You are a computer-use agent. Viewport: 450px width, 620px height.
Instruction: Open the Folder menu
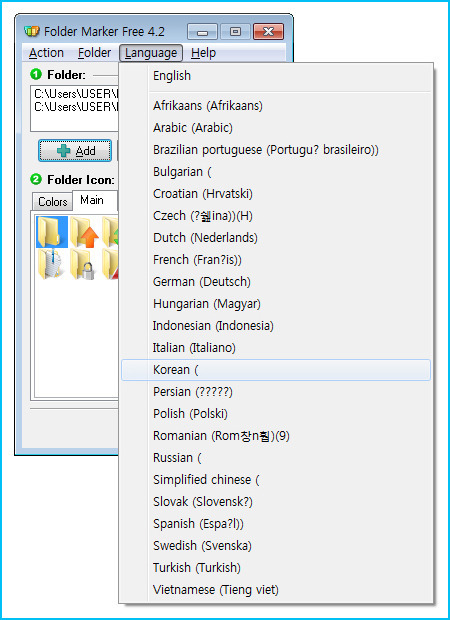[x=95, y=53]
